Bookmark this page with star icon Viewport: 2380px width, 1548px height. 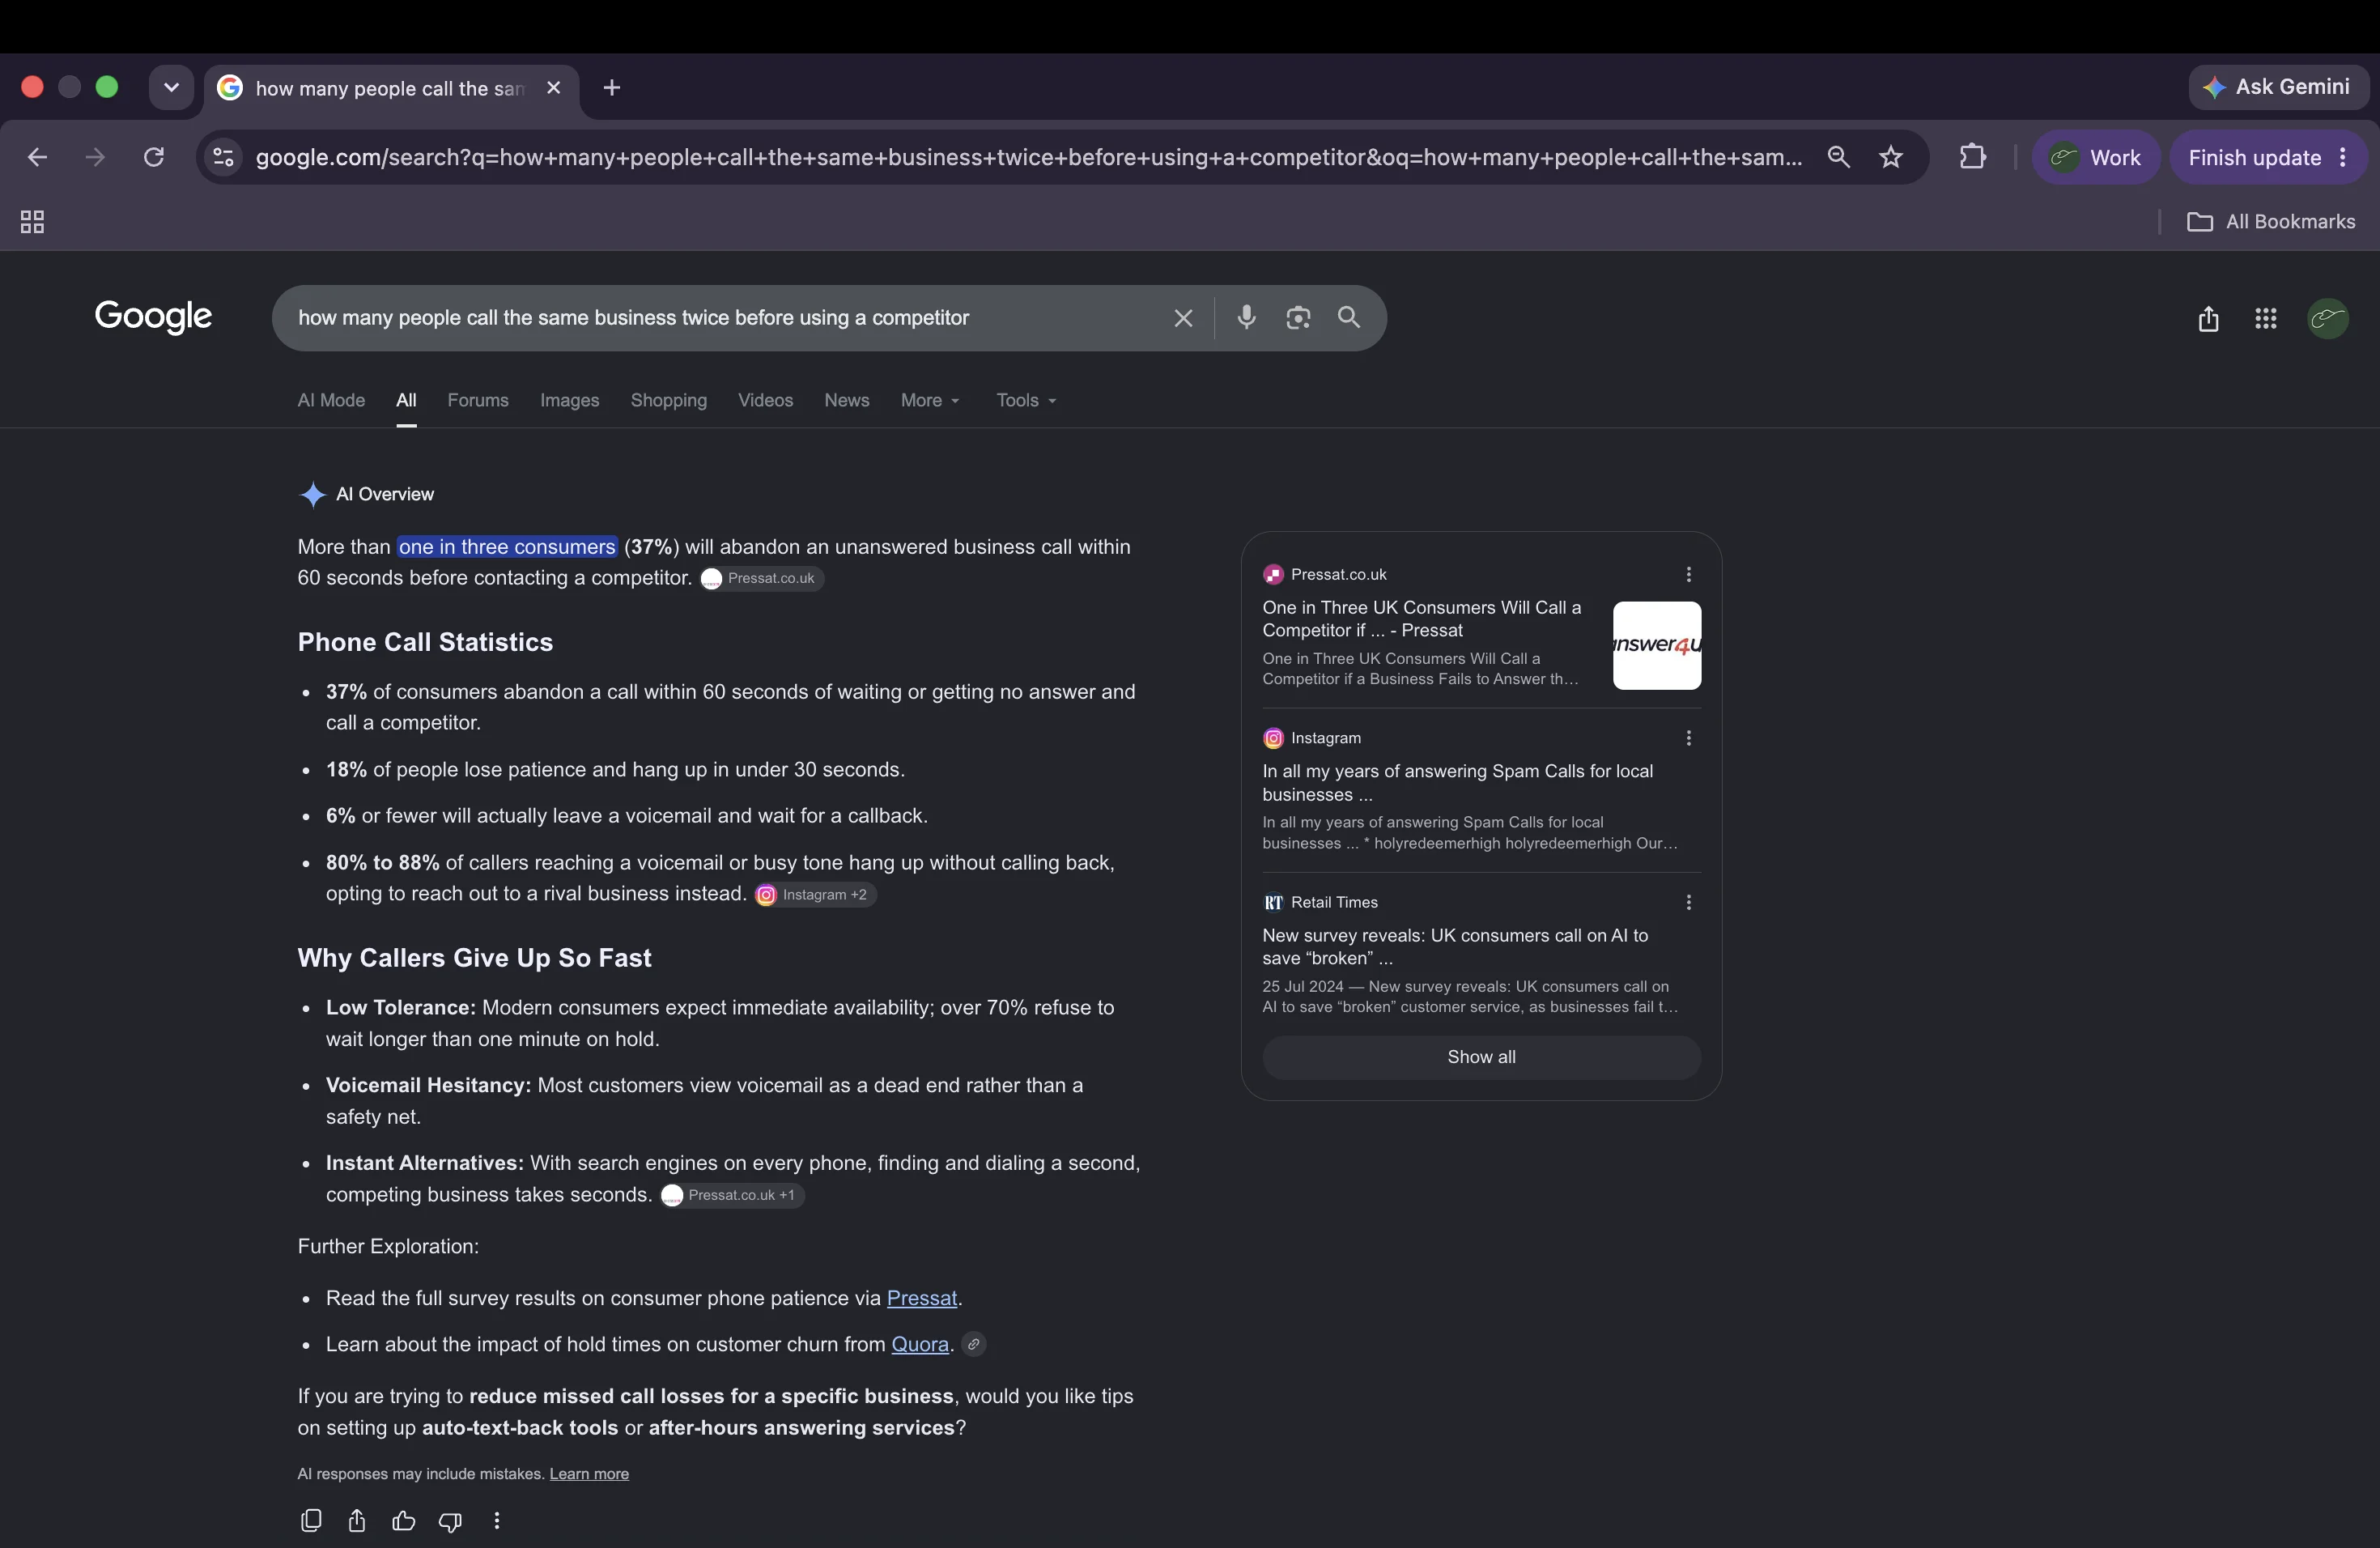coord(1891,157)
